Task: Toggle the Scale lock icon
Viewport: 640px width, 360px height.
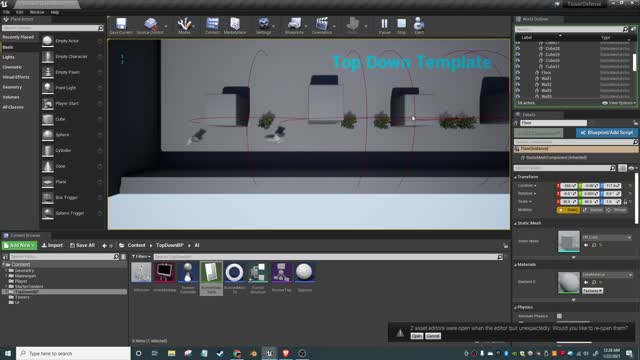Action: pyautogui.click(x=625, y=202)
